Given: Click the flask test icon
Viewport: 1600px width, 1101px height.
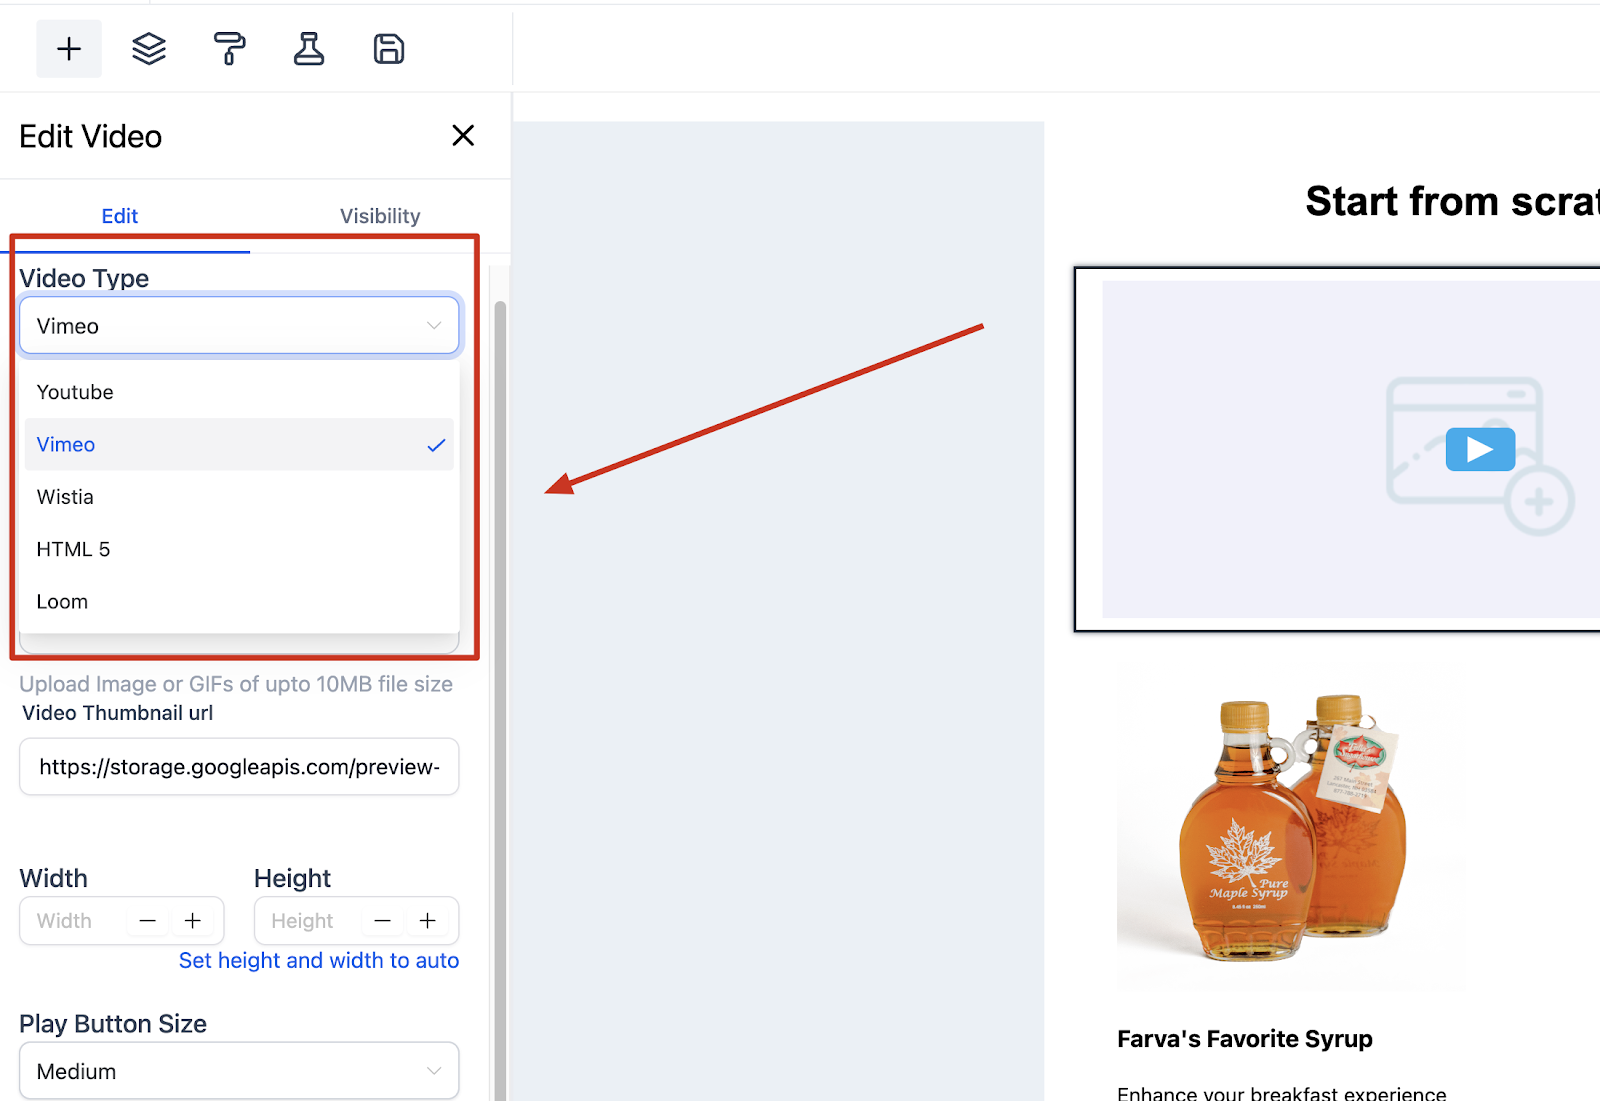Looking at the screenshot, I should (x=309, y=48).
